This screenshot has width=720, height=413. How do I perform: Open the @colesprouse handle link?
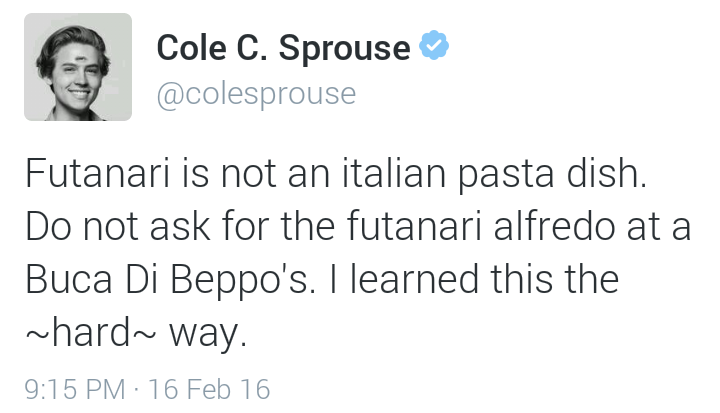pos(256,94)
